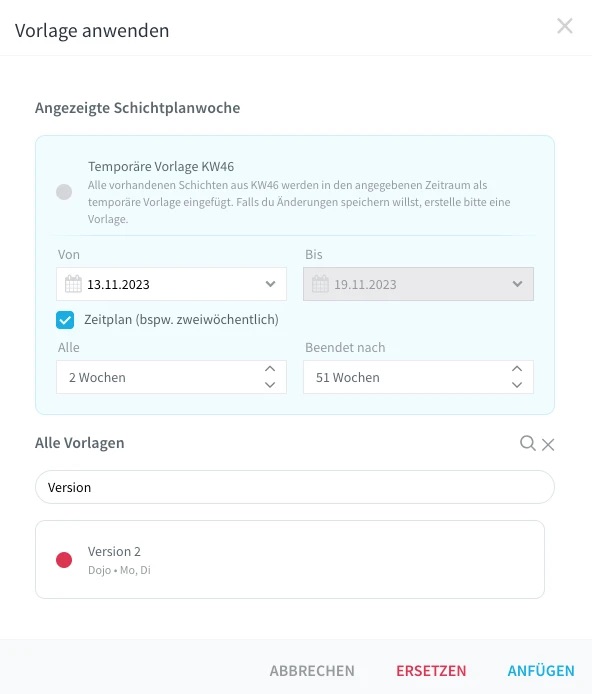Screen dimensions: 592x694
Task: Select the red Version 2 template radio
Action: pyautogui.click(x=64, y=560)
